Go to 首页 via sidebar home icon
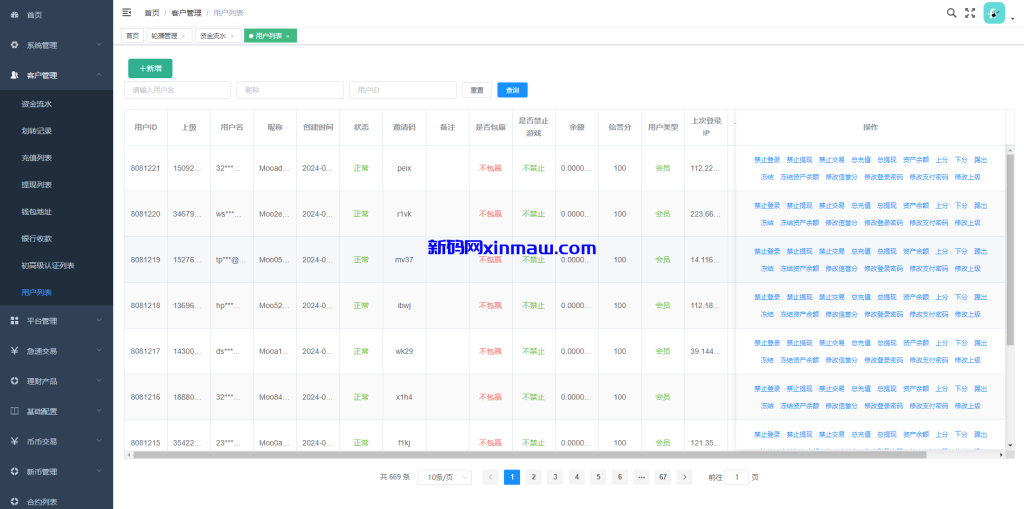This screenshot has height=509, width=1024. tap(15, 15)
